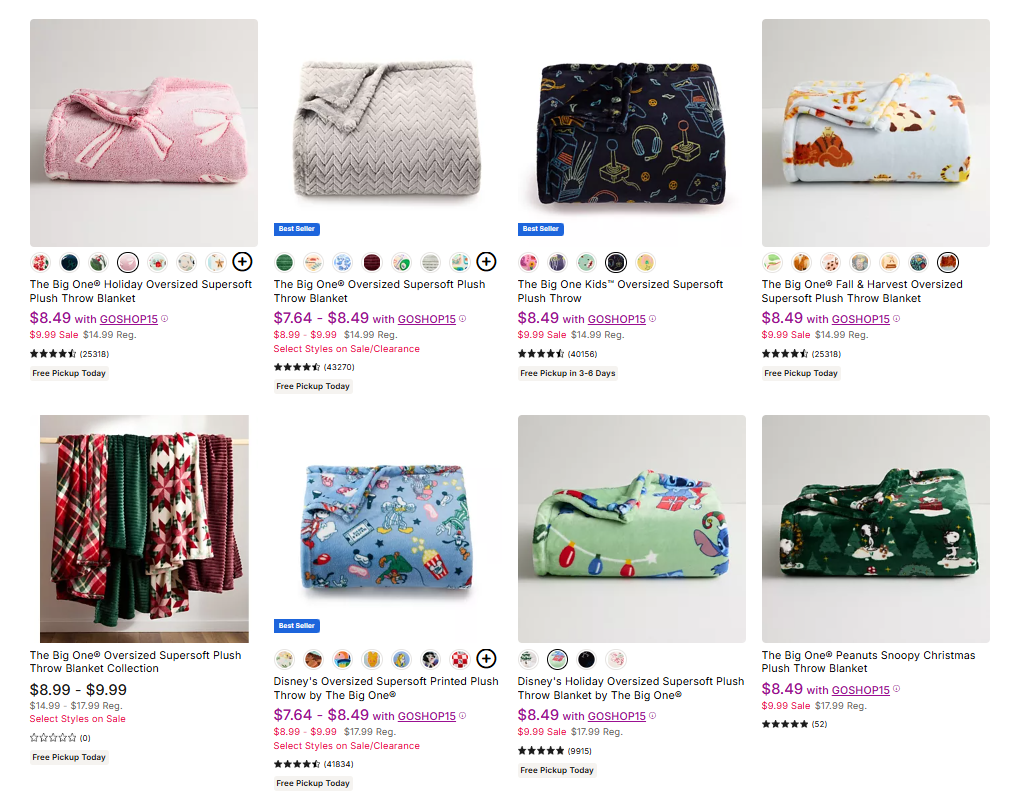Show more Disney printed throw color options
Viewport: 1016px width, 801px height.
click(x=486, y=658)
